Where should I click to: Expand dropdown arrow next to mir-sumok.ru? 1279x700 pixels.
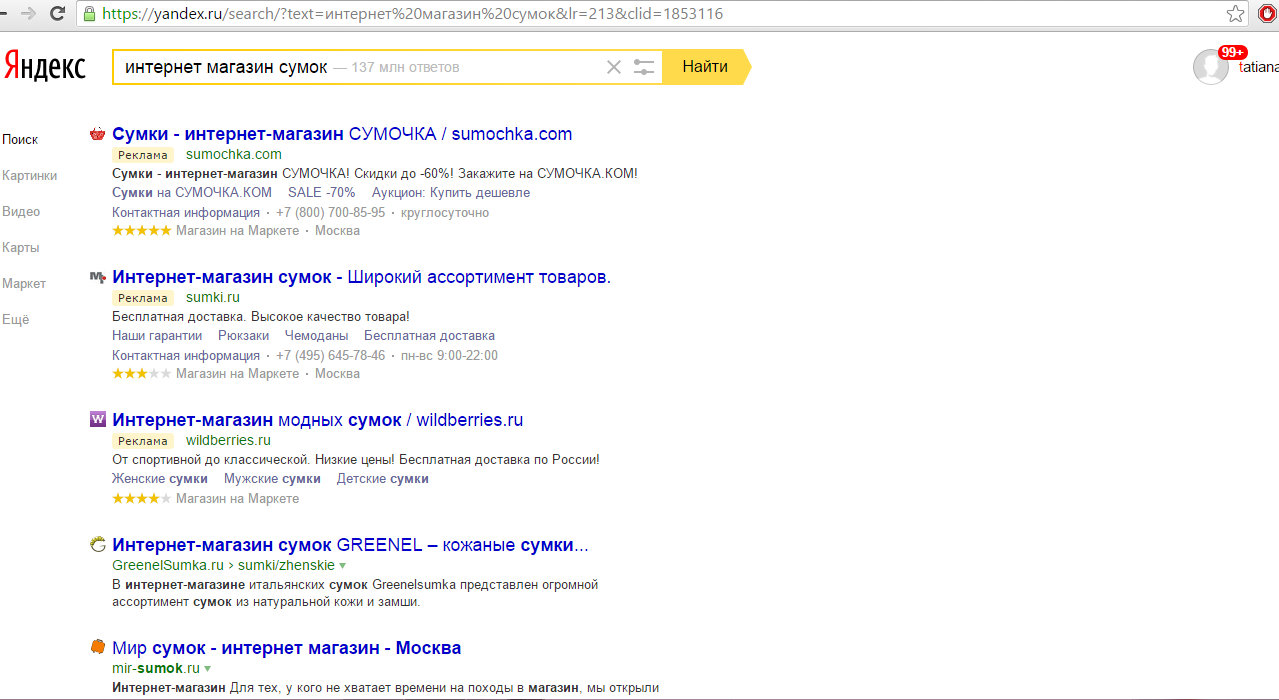pyautogui.click(x=208, y=668)
